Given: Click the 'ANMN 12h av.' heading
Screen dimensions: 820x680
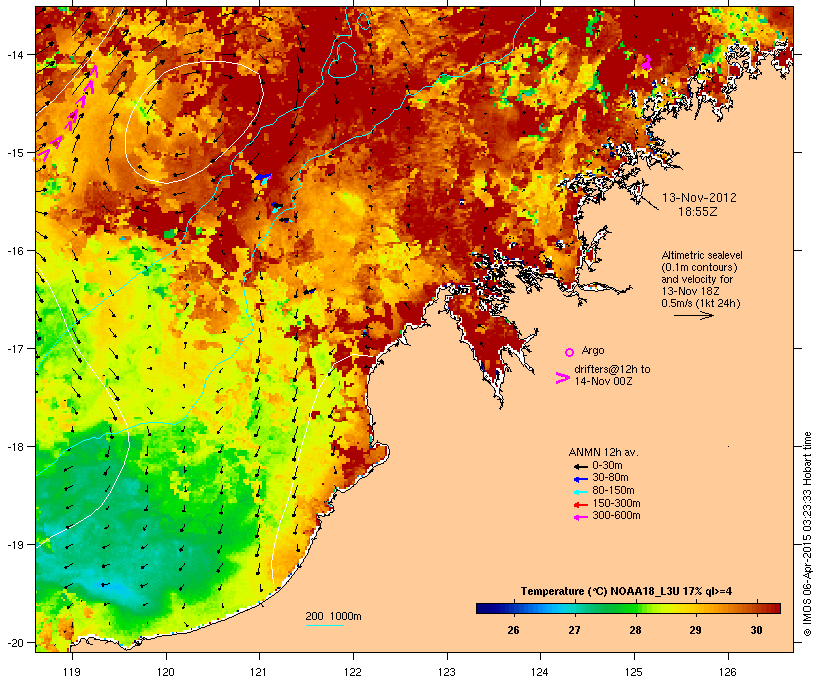Looking at the screenshot, I should point(603,452).
